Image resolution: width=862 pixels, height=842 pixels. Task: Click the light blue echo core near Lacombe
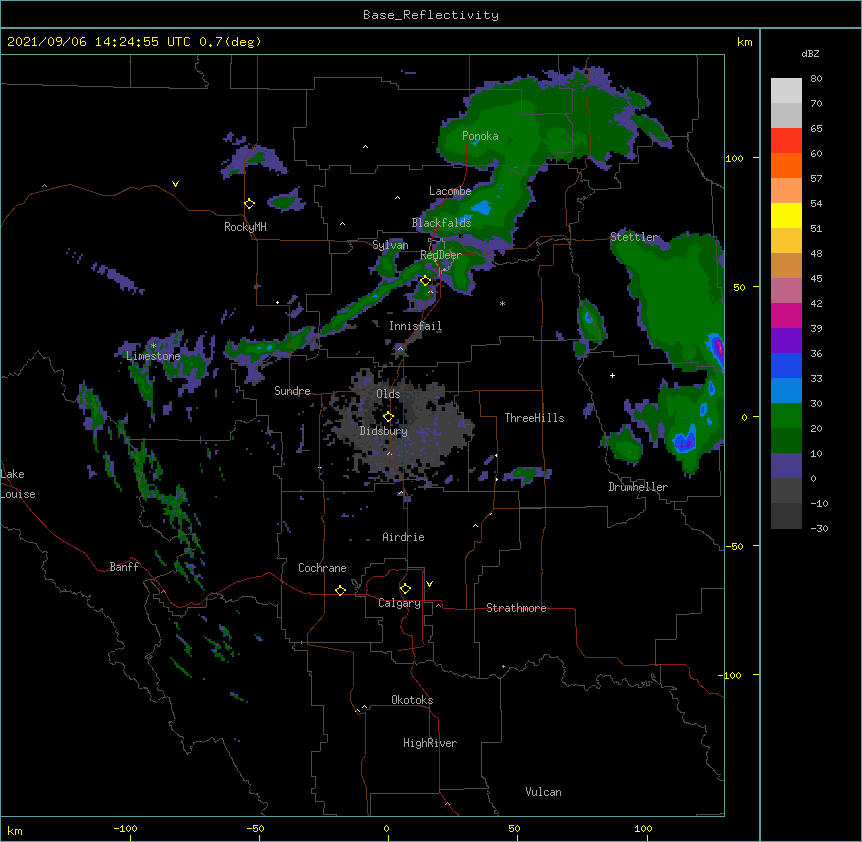click(x=482, y=208)
